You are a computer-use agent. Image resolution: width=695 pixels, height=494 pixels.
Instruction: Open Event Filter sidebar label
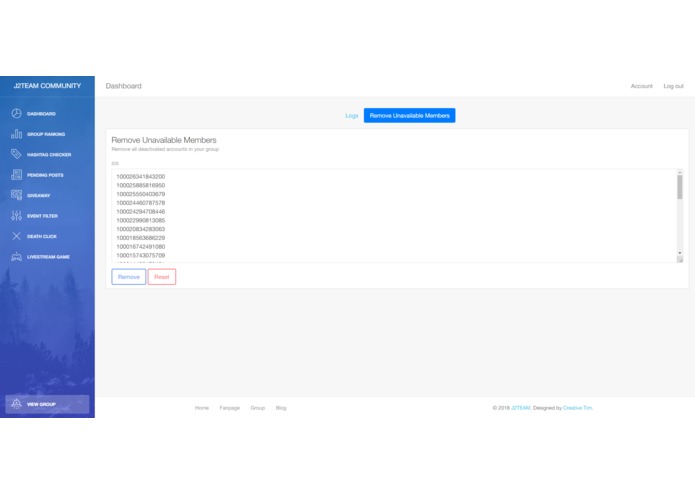click(43, 216)
